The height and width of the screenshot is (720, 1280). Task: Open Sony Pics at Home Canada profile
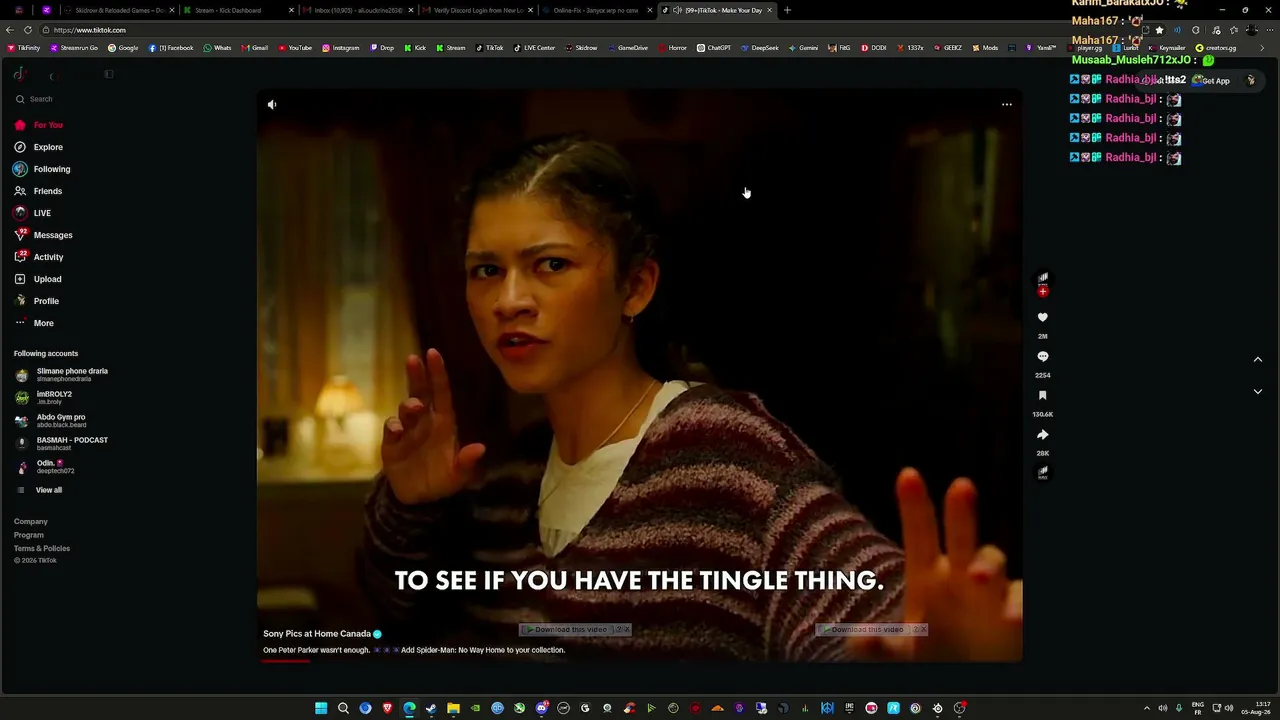pos(317,634)
